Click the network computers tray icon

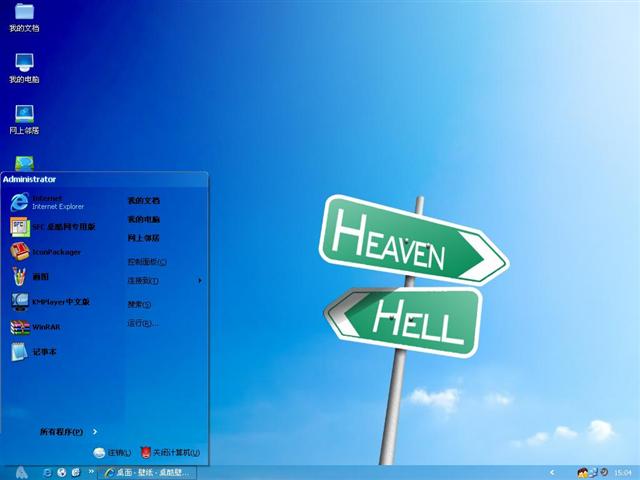(x=593, y=473)
